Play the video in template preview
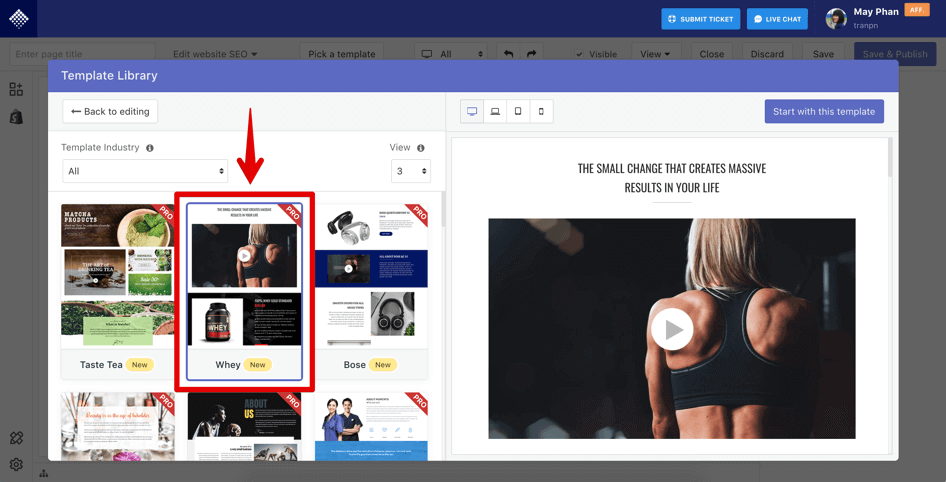This screenshot has width=946, height=482. tap(671, 329)
